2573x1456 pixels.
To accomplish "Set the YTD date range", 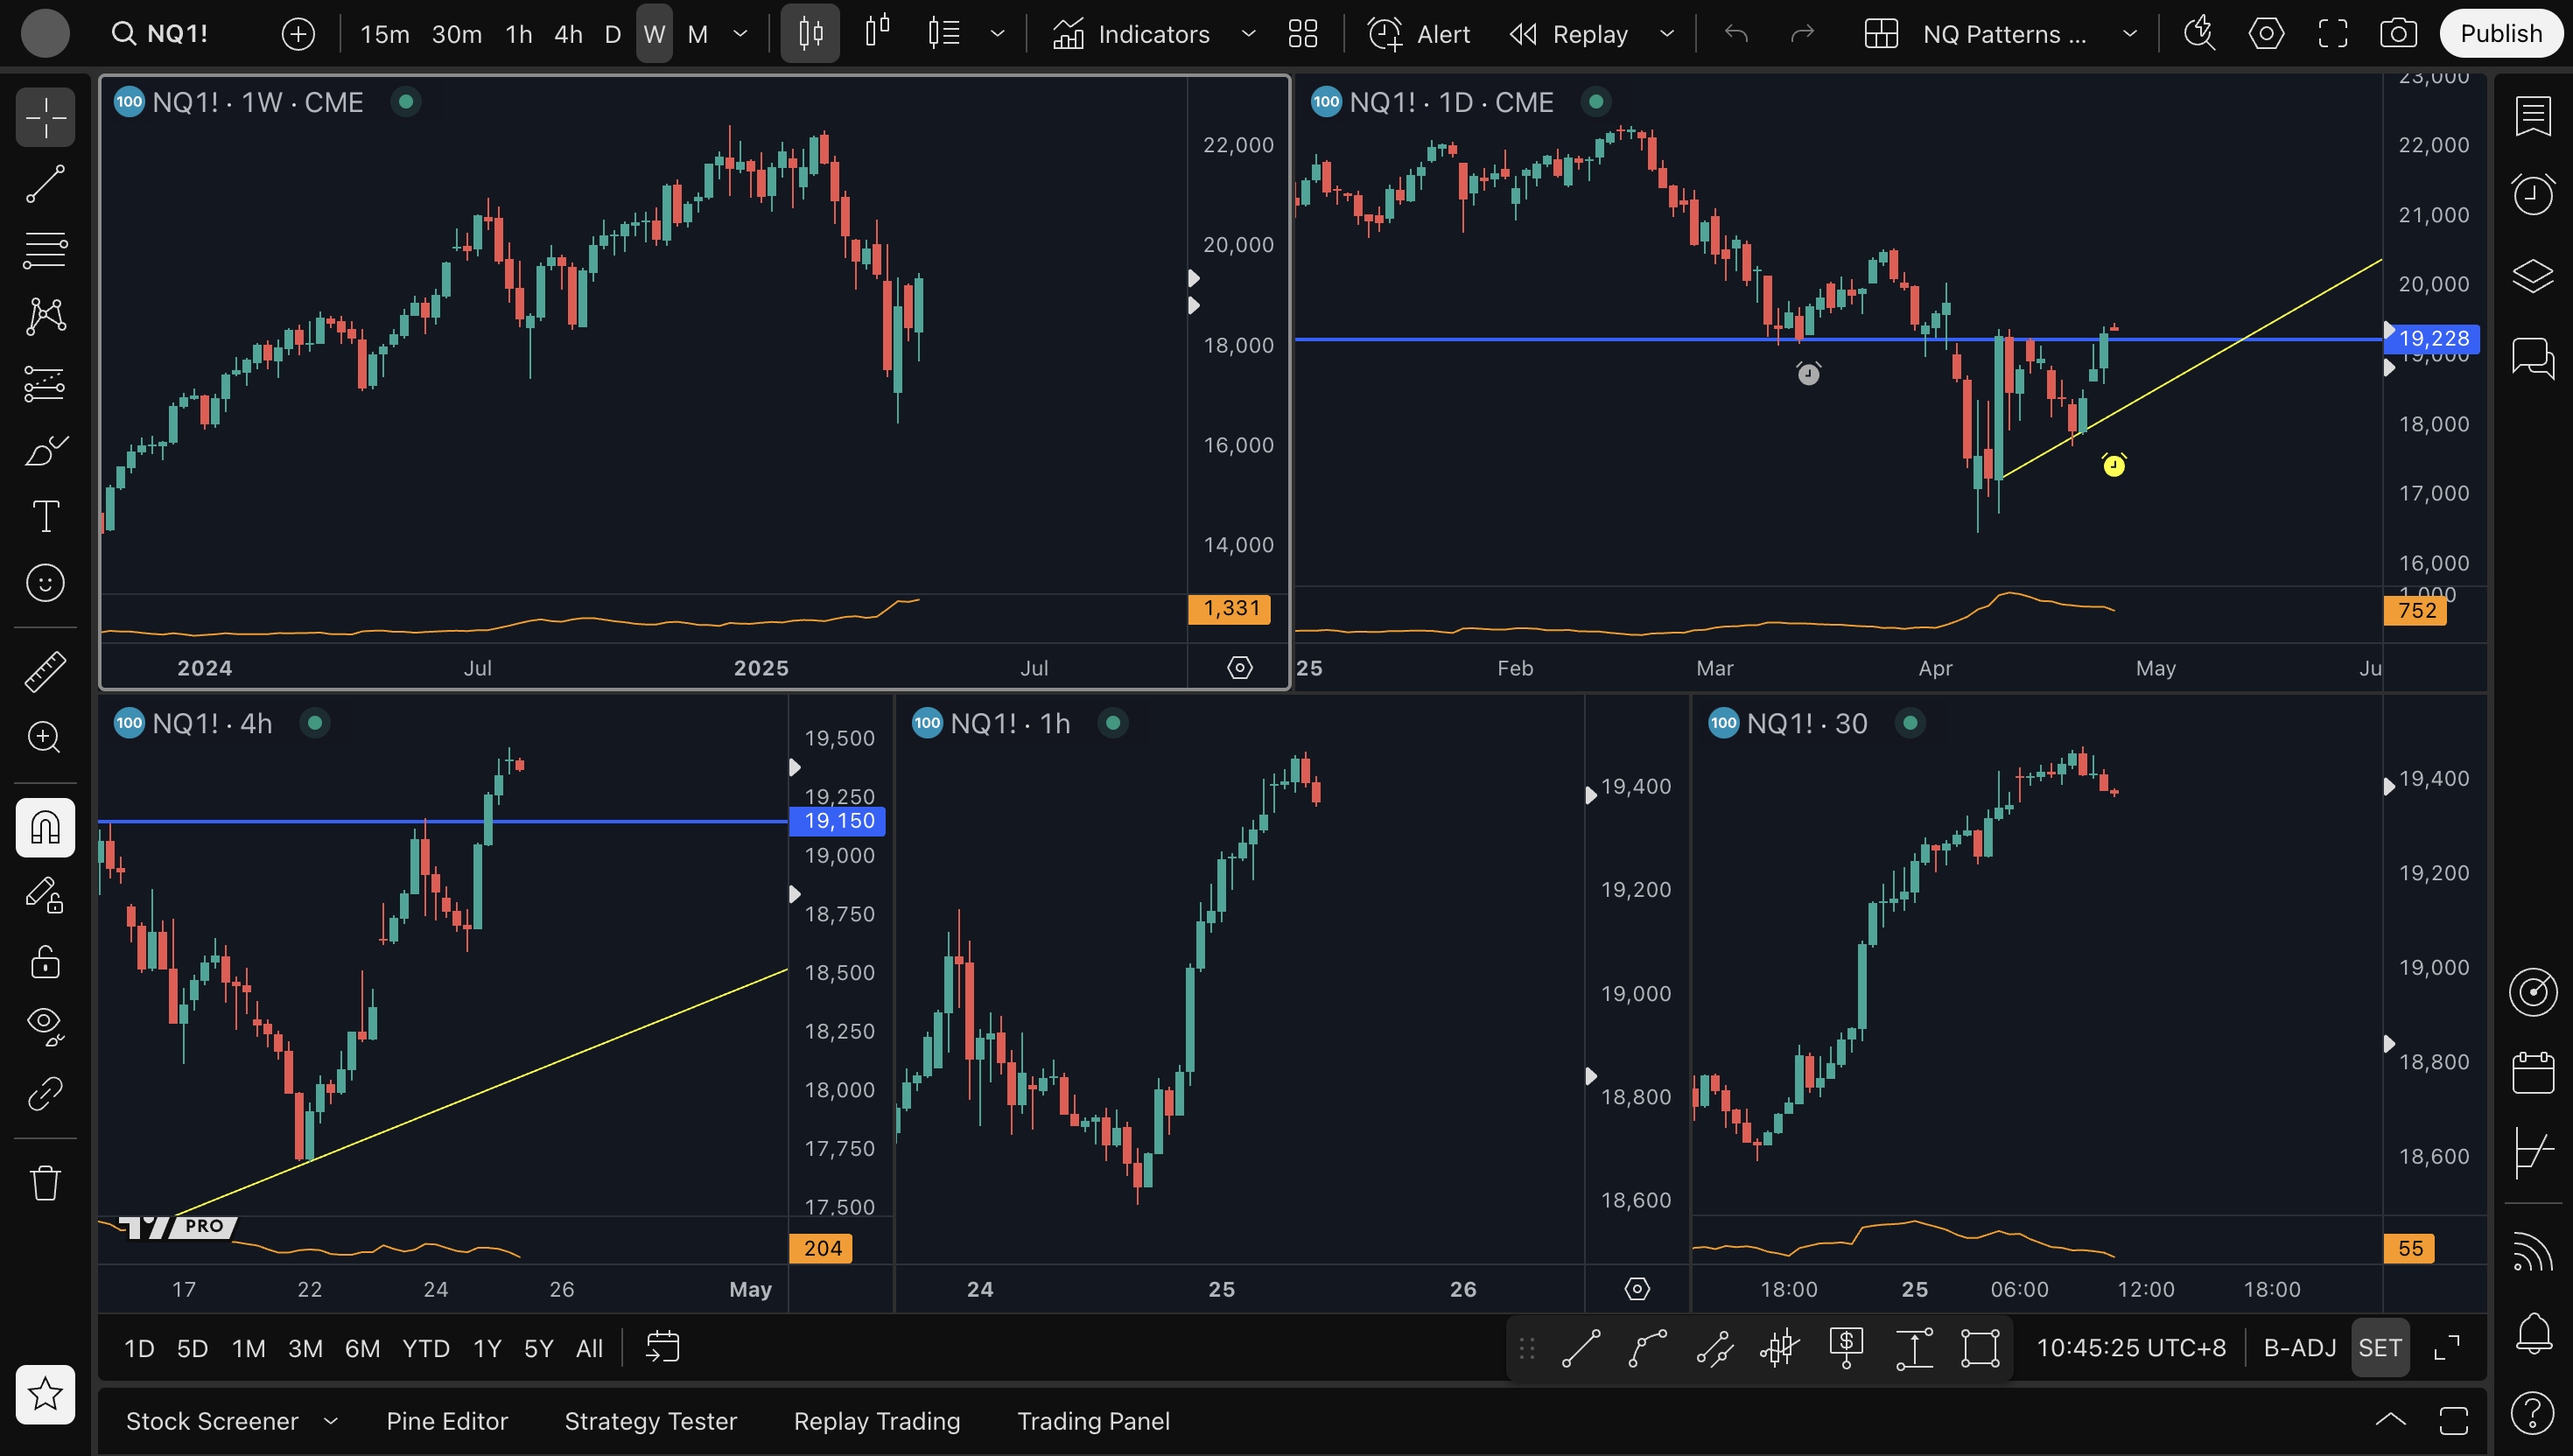I will coord(425,1348).
